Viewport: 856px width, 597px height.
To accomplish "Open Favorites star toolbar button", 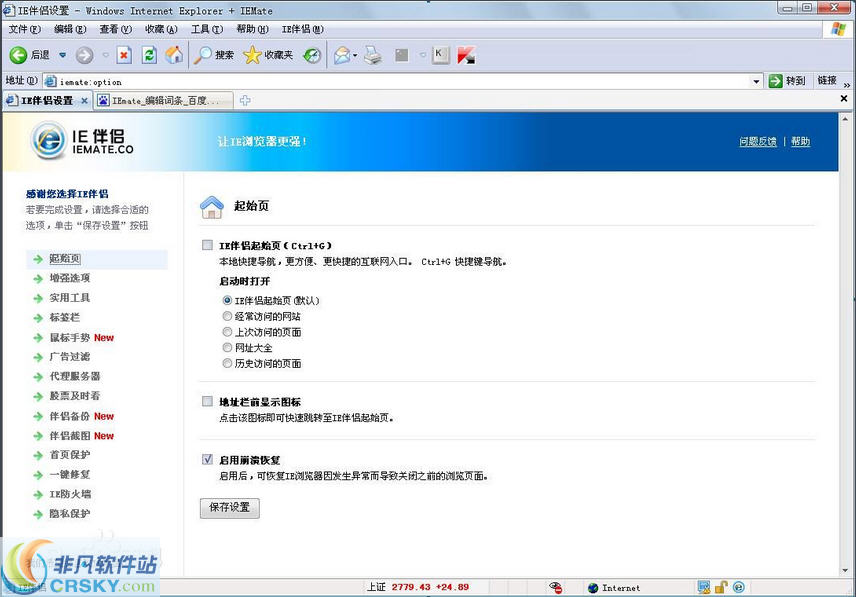I will [x=268, y=55].
